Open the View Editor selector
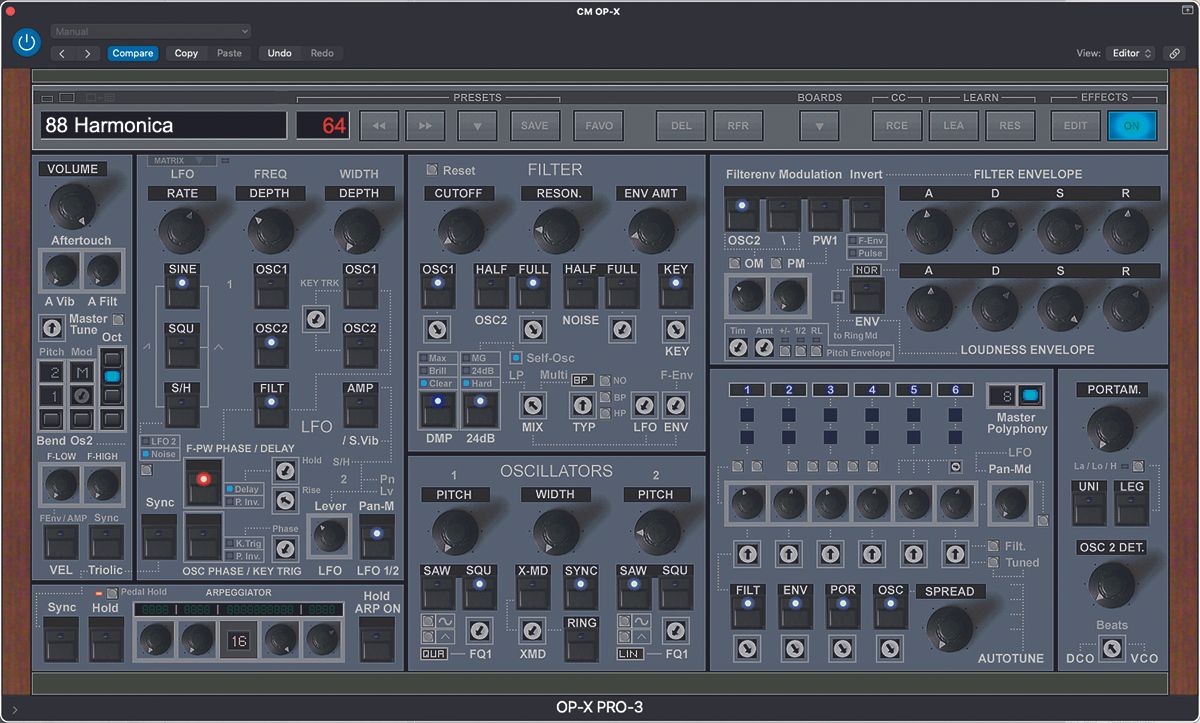 1131,53
